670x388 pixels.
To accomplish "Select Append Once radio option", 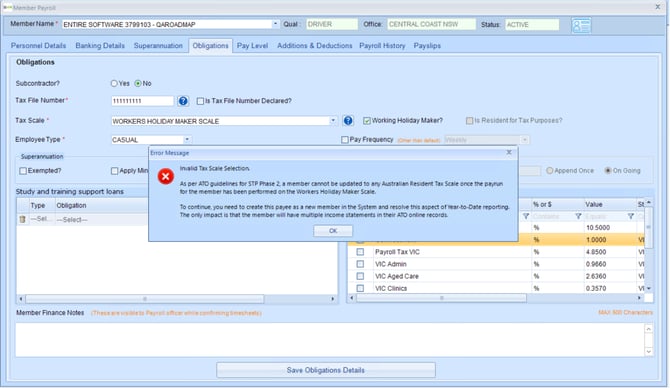I will 550,170.
